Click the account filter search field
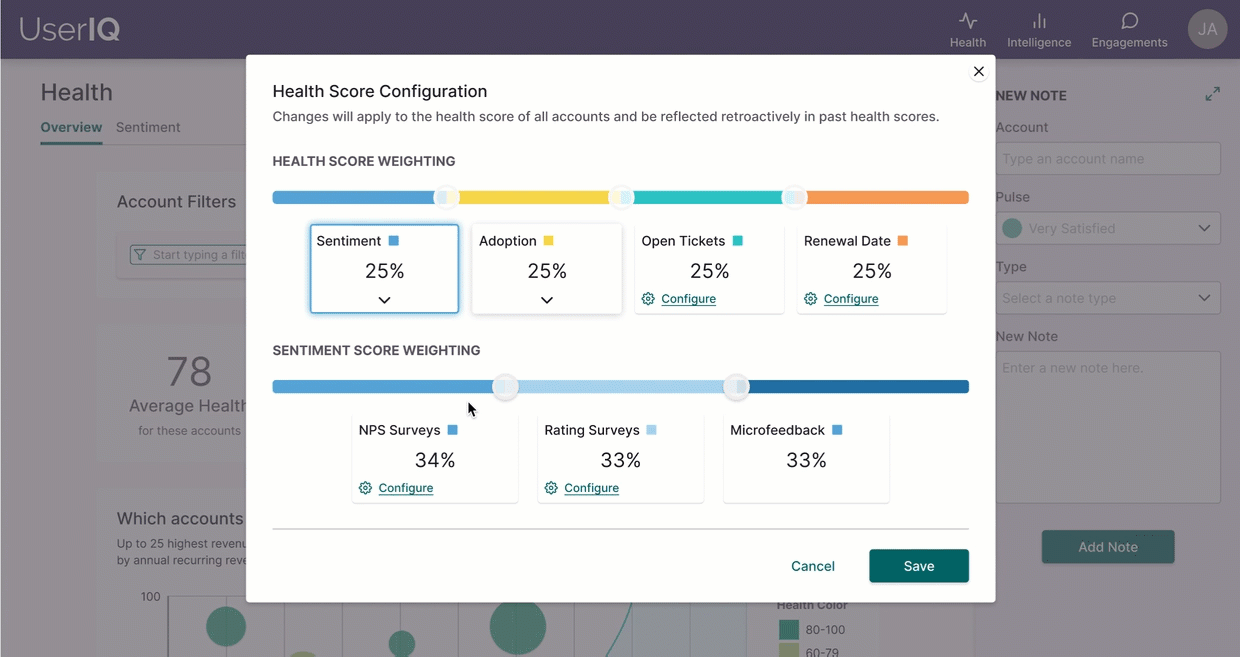Image resolution: width=1240 pixels, height=657 pixels. pos(187,255)
